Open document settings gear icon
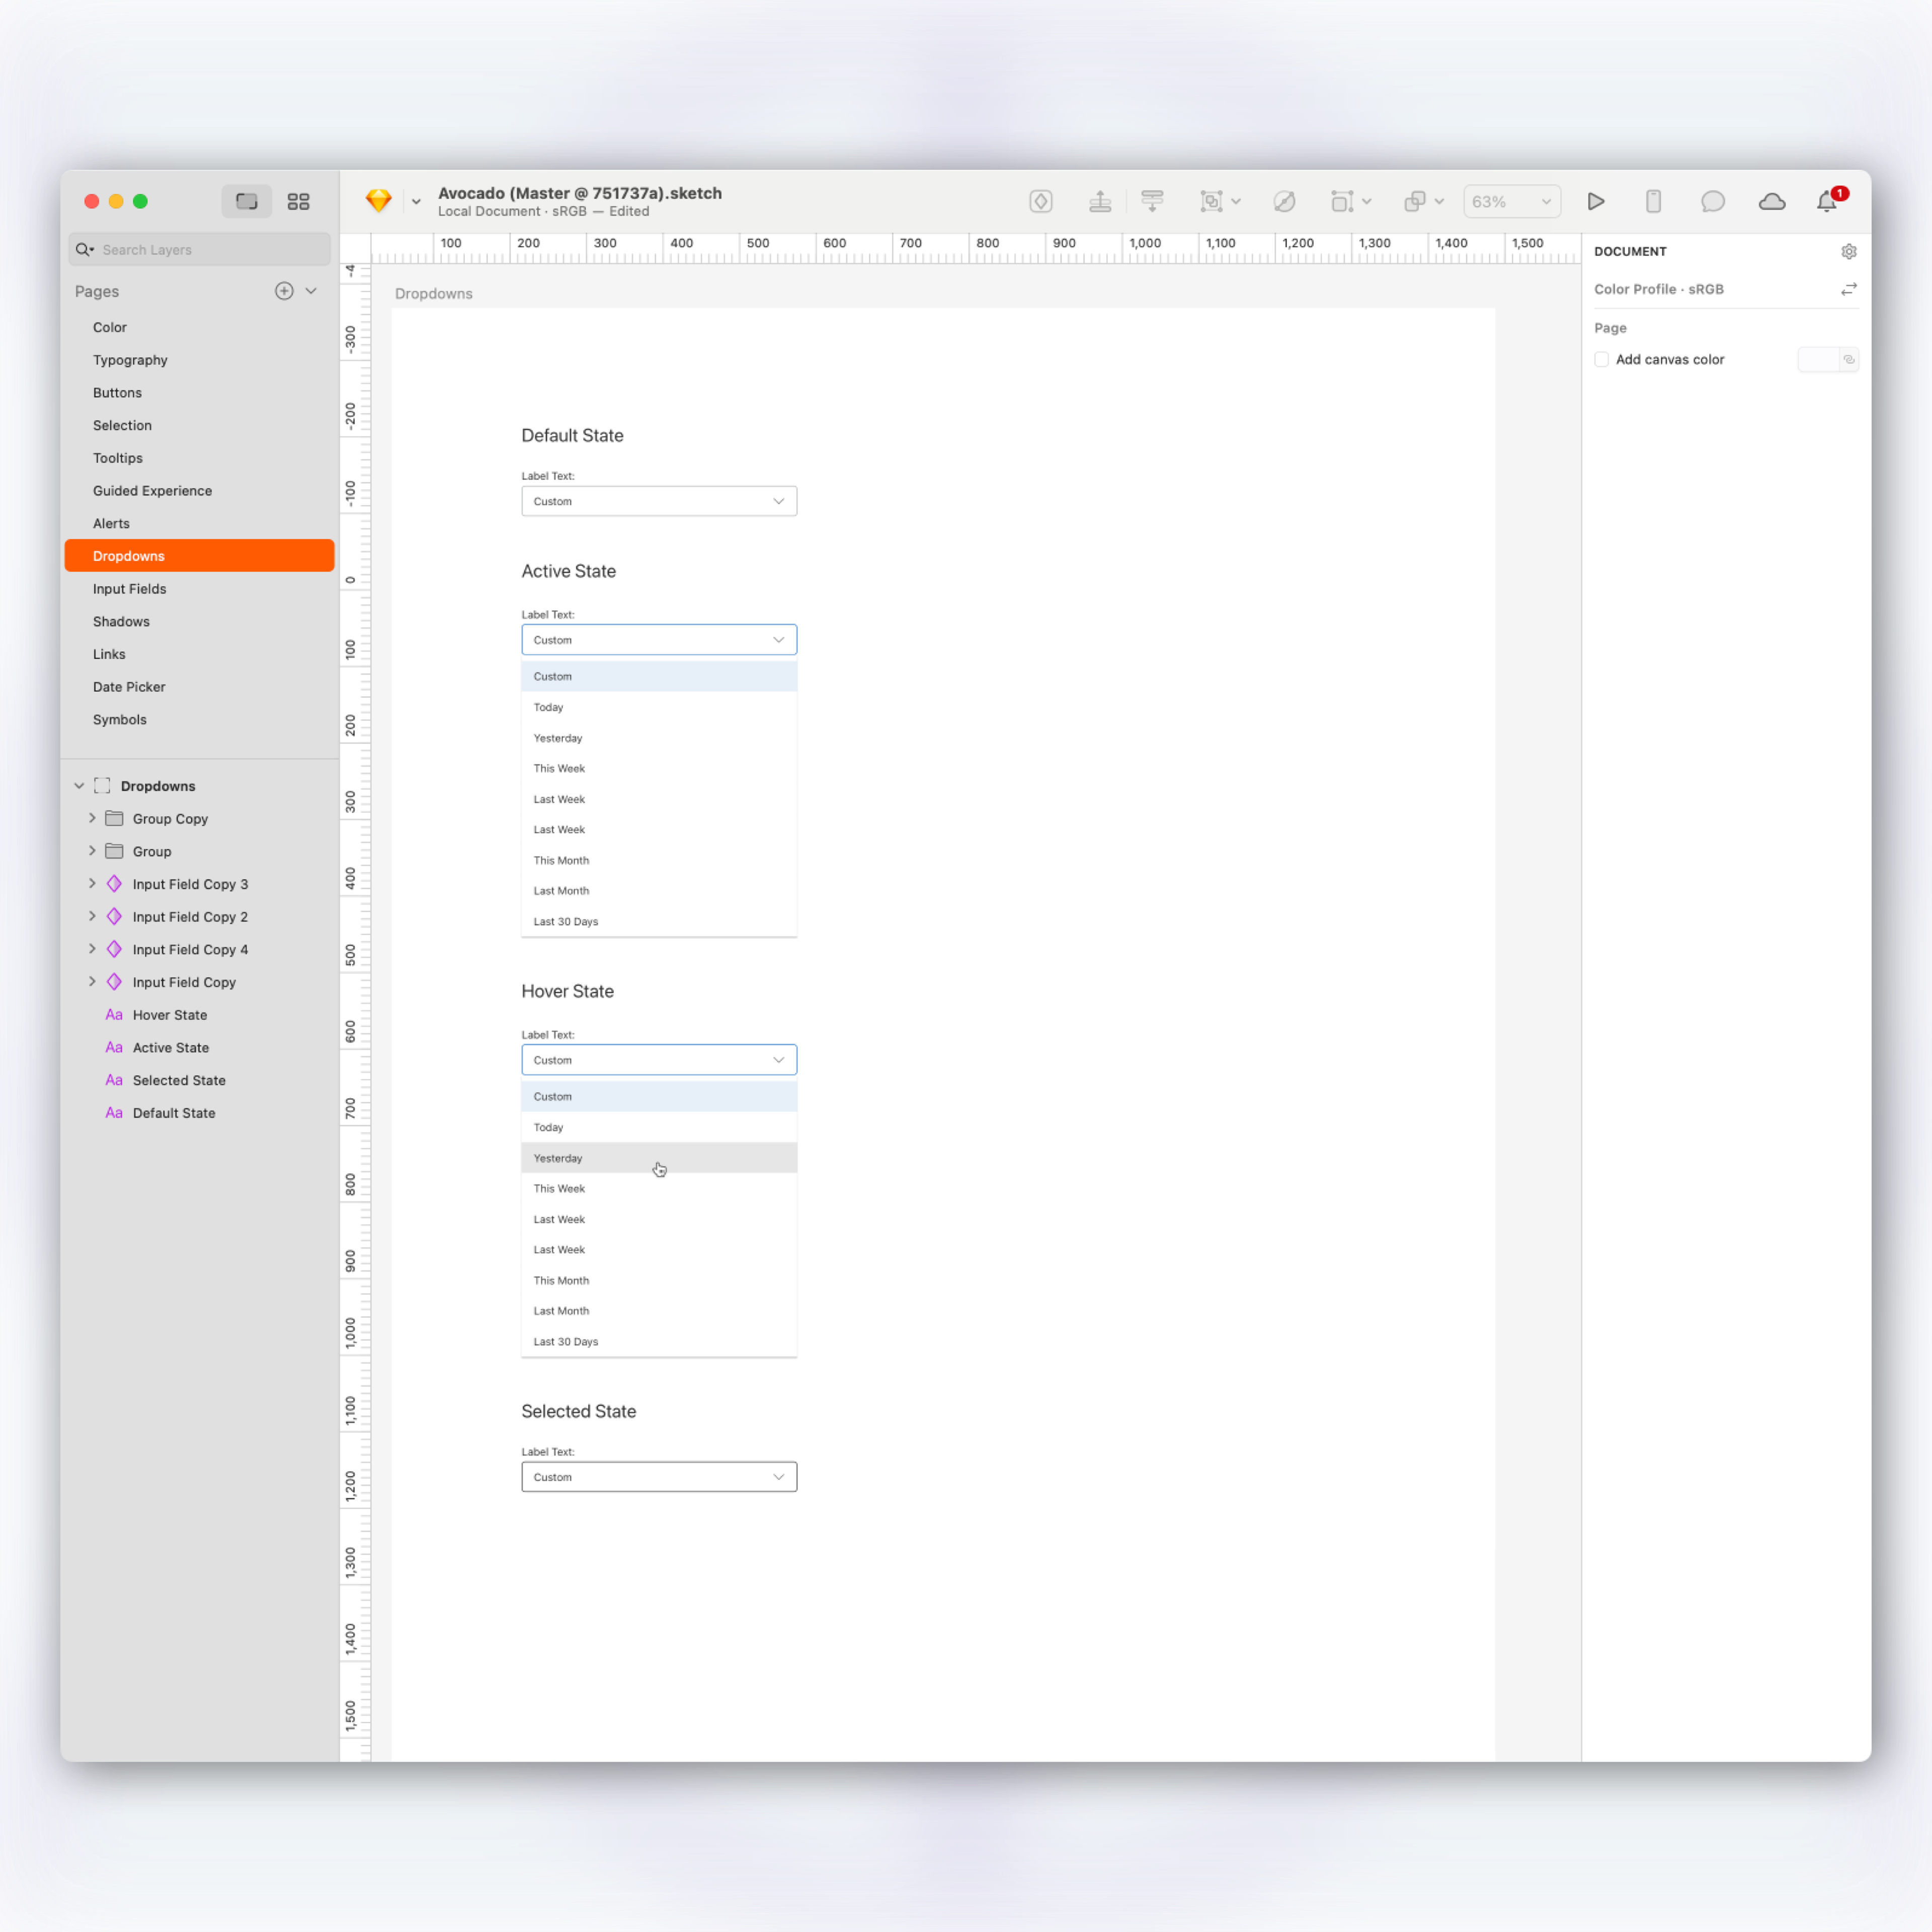Image resolution: width=1932 pixels, height=1932 pixels. tap(1848, 252)
